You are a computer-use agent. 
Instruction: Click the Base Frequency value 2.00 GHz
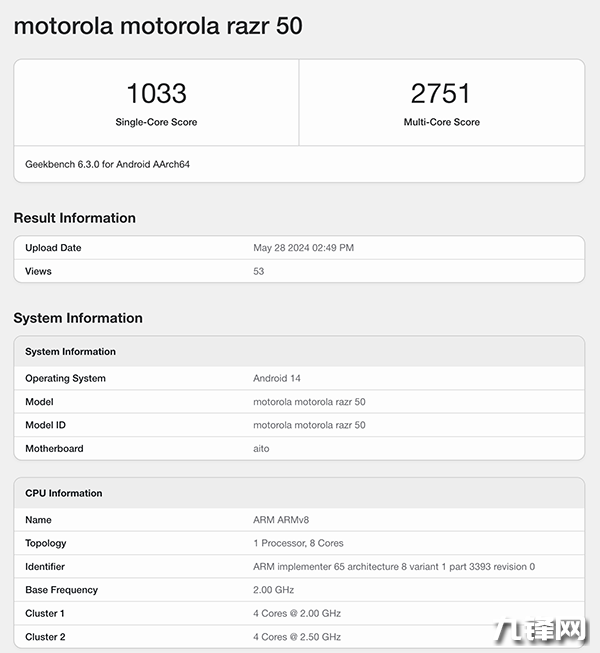(274, 590)
